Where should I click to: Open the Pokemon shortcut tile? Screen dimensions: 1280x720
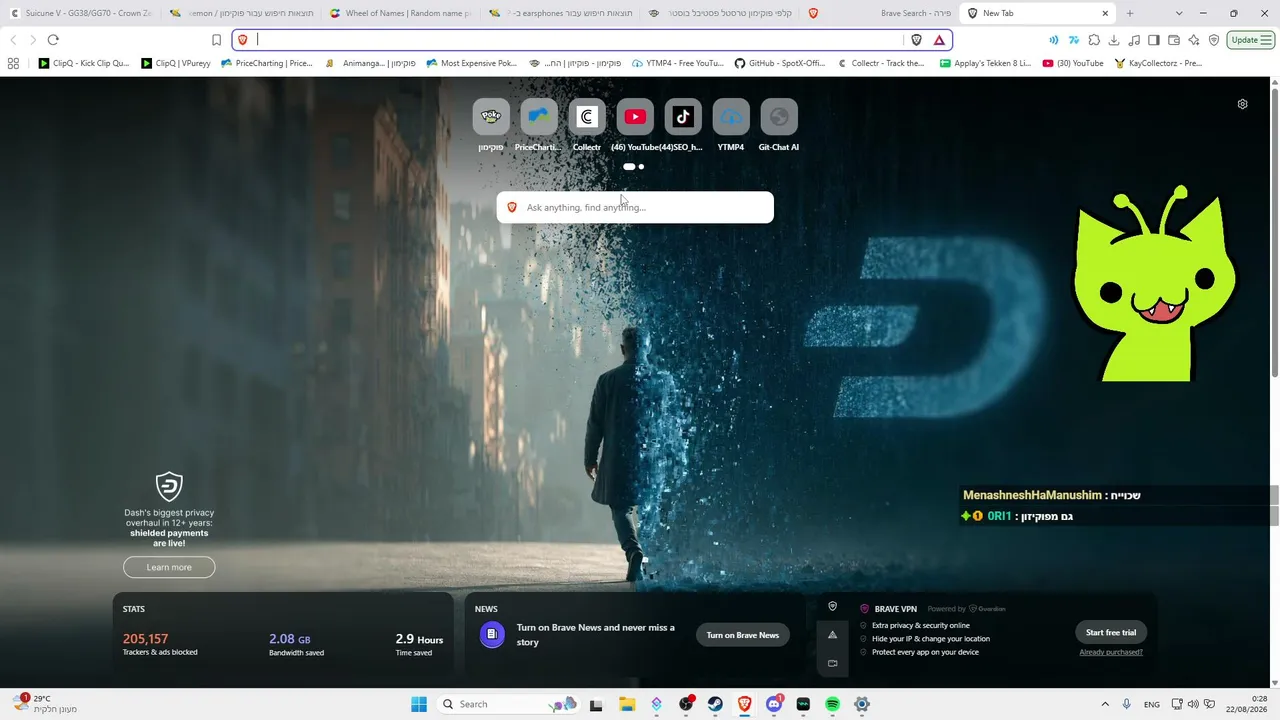point(490,117)
